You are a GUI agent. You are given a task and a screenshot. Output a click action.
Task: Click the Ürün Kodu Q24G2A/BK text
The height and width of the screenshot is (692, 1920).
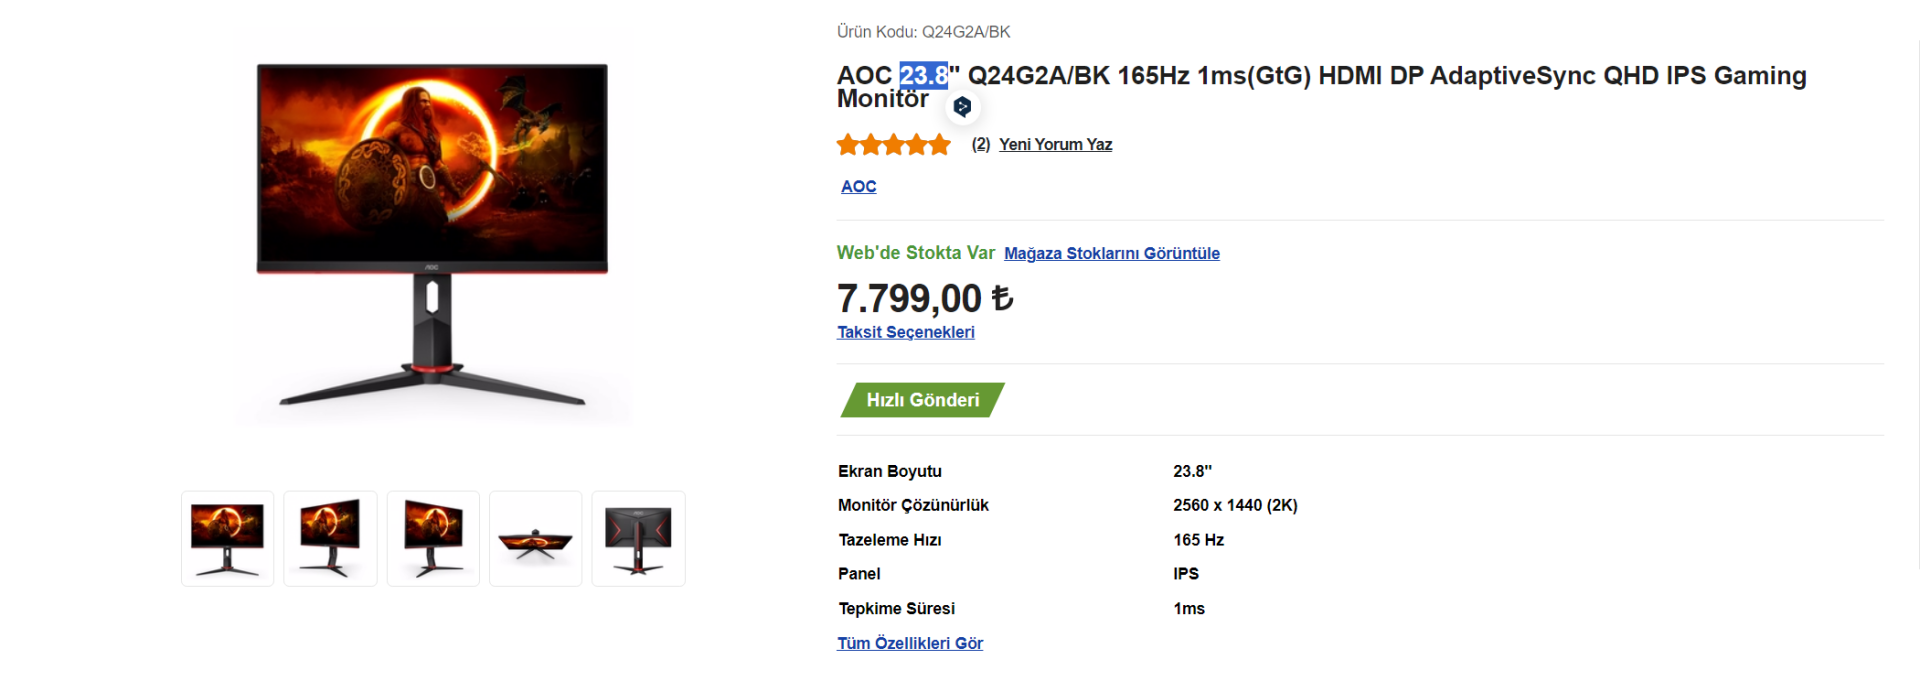[x=923, y=32]
